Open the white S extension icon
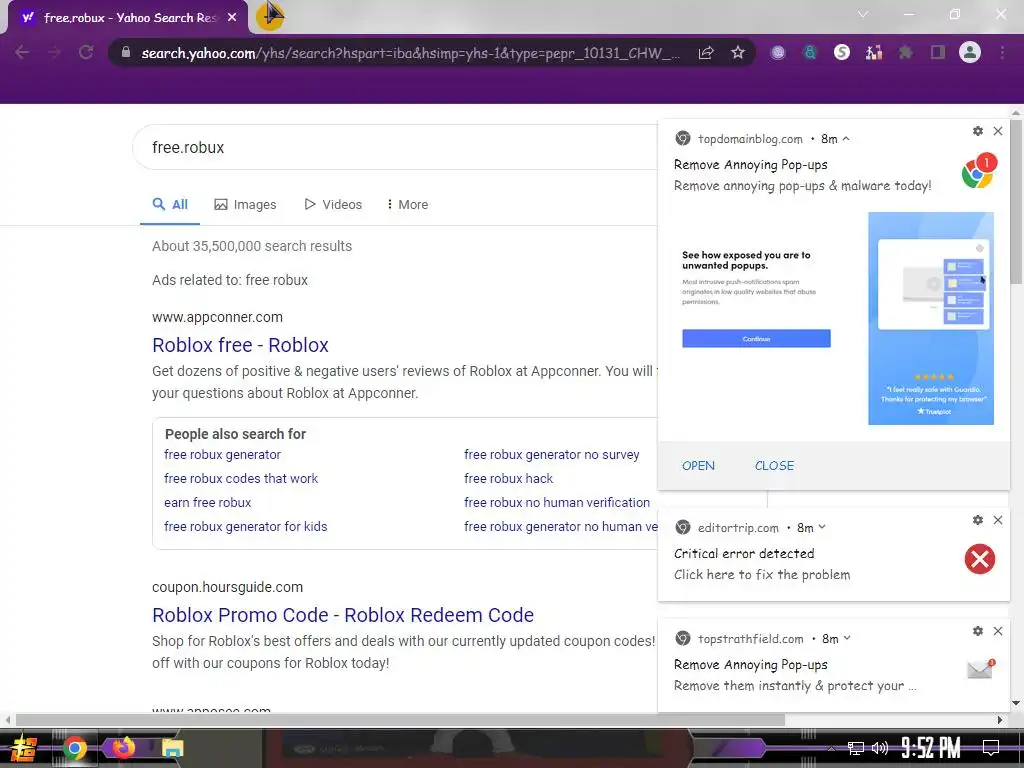The image size is (1024, 768). (x=842, y=52)
